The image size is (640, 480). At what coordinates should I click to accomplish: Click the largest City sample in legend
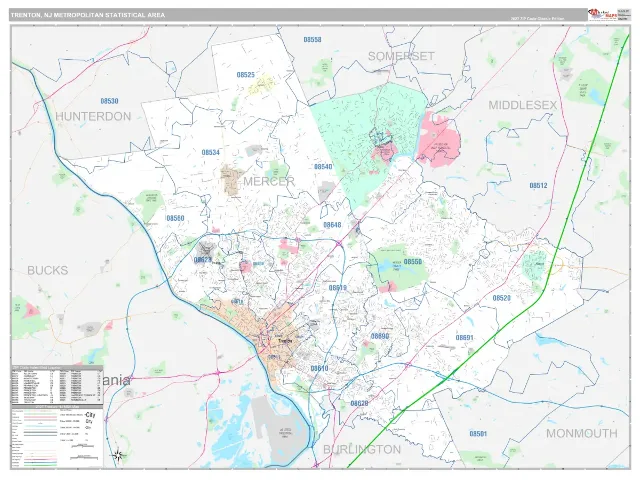coord(90,415)
